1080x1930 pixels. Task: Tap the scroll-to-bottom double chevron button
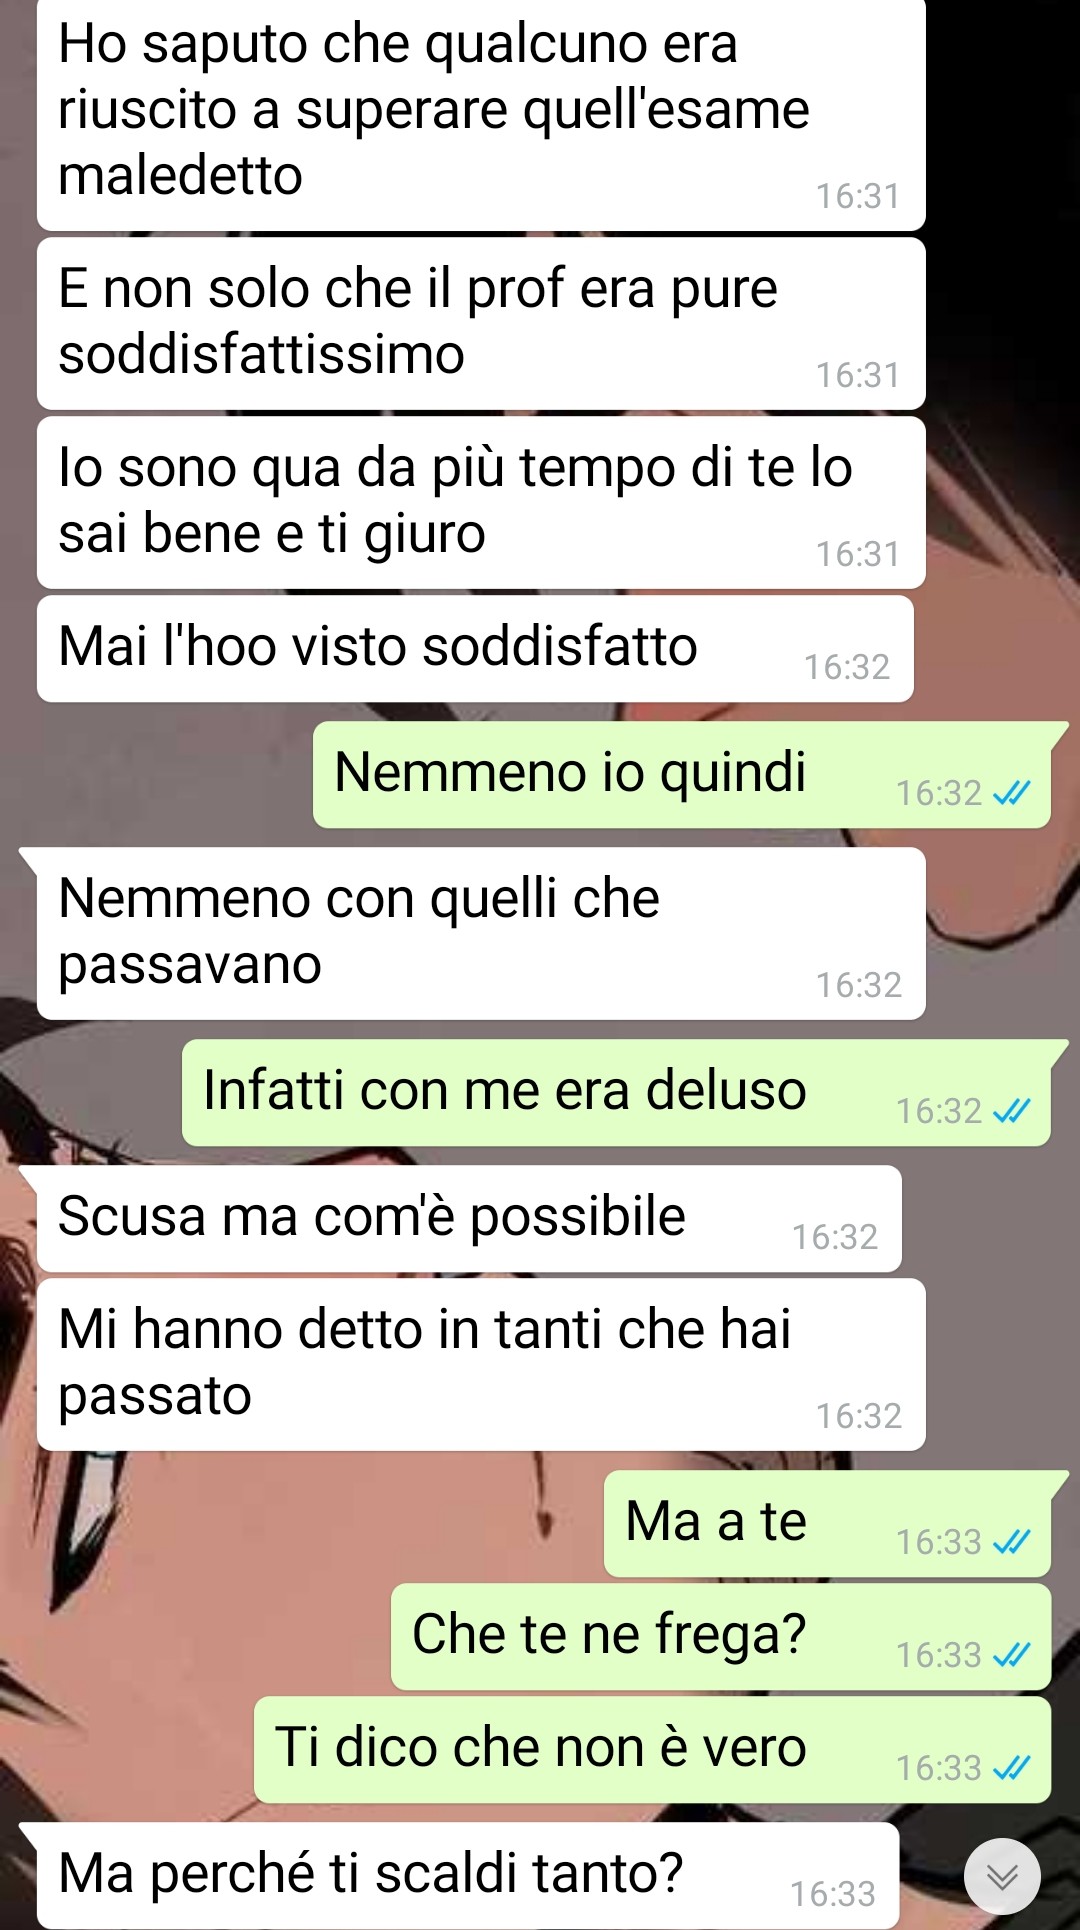[1002, 1876]
